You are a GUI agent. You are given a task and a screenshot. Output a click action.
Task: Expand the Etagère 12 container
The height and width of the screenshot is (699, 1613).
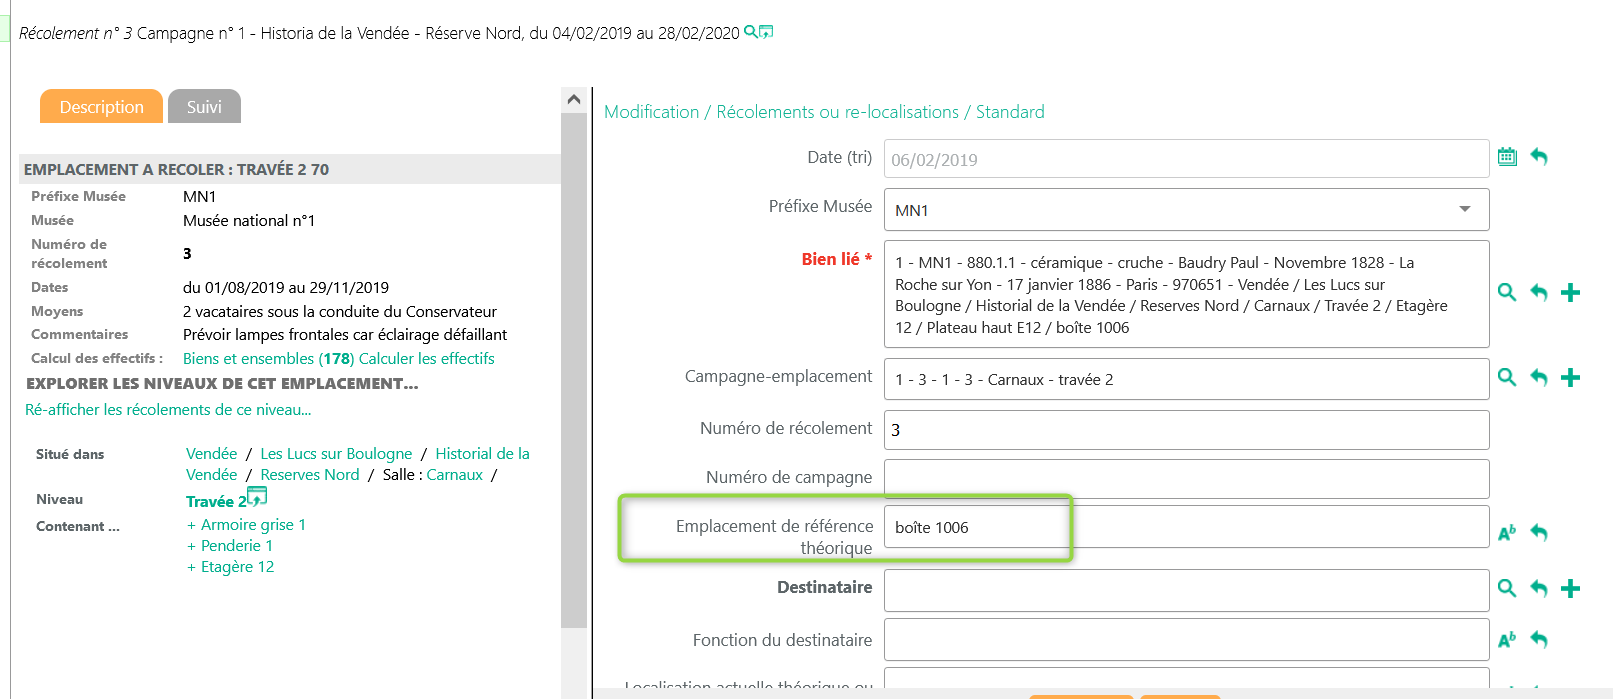point(191,567)
